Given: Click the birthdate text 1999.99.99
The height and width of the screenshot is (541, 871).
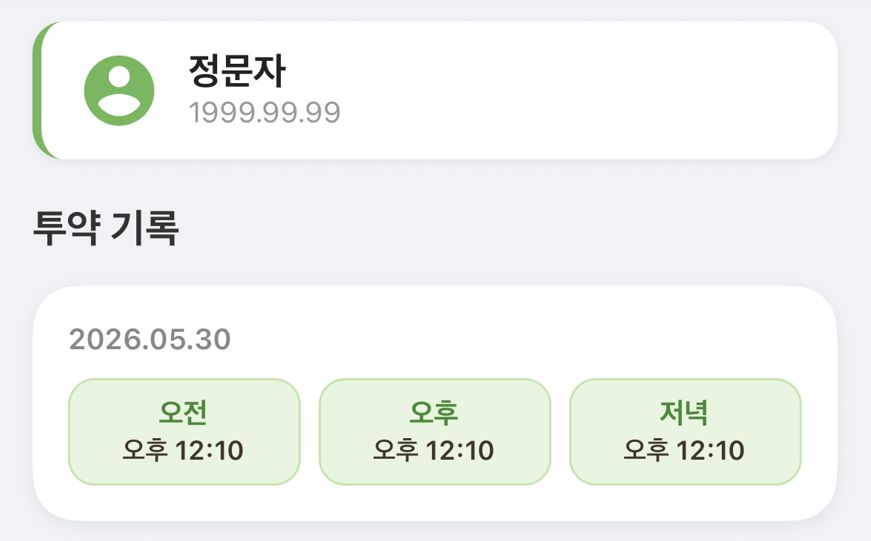Looking at the screenshot, I should coord(264,113).
